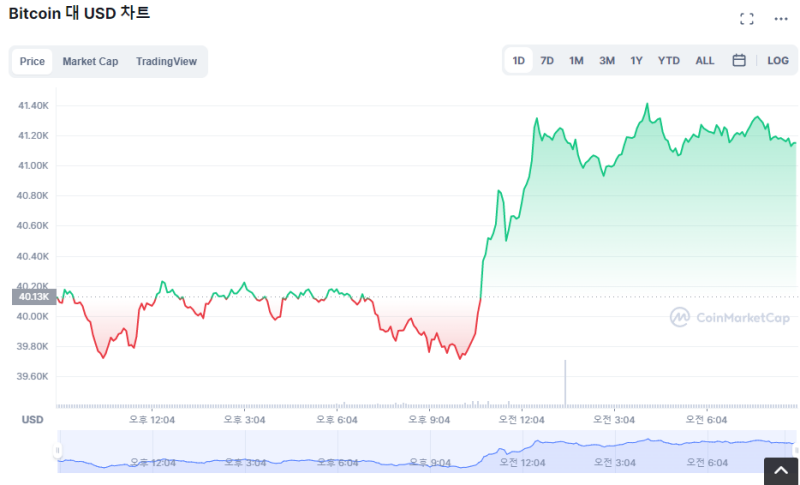The image size is (800, 485).
Task: Select the Price tab
Action: (32, 61)
